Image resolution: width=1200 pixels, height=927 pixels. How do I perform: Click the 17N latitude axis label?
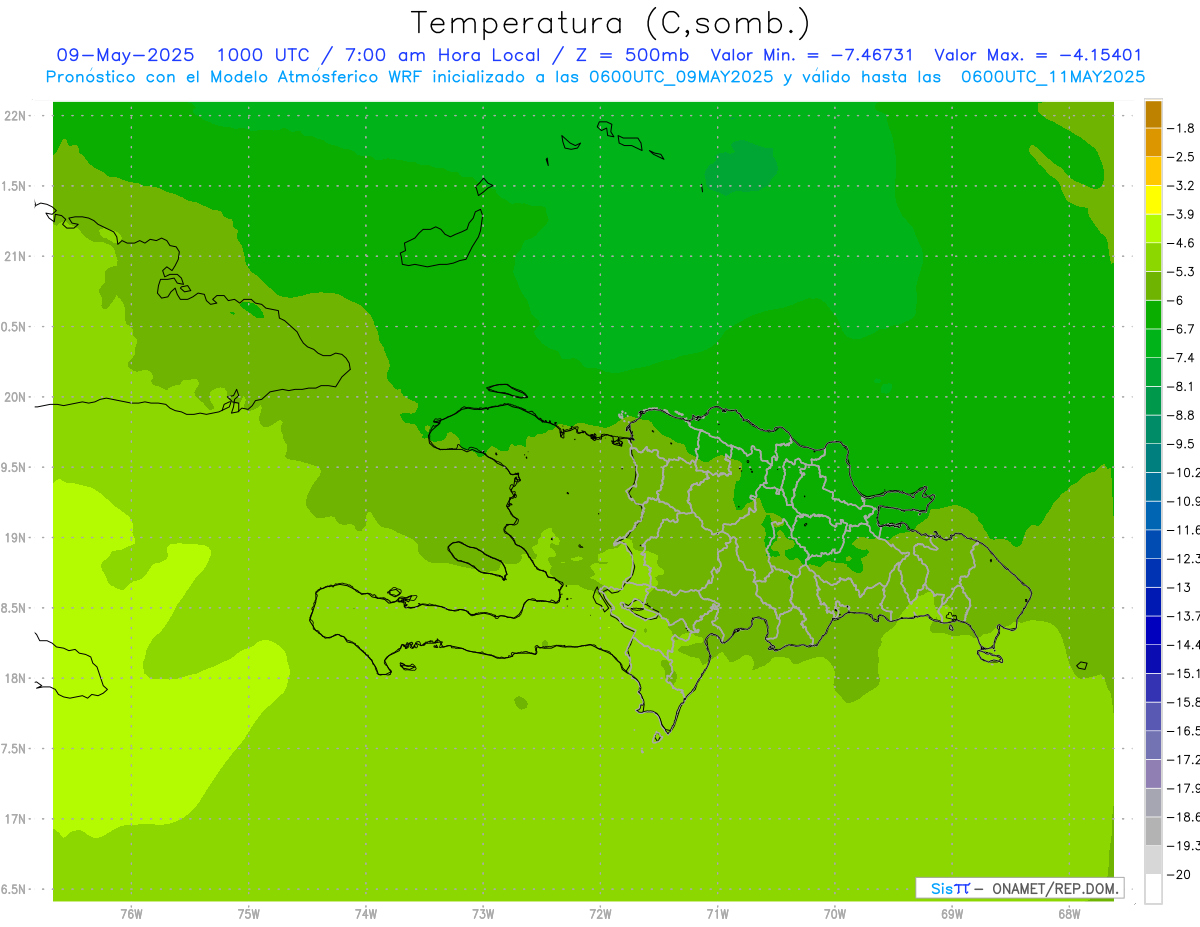pos(15,819)
